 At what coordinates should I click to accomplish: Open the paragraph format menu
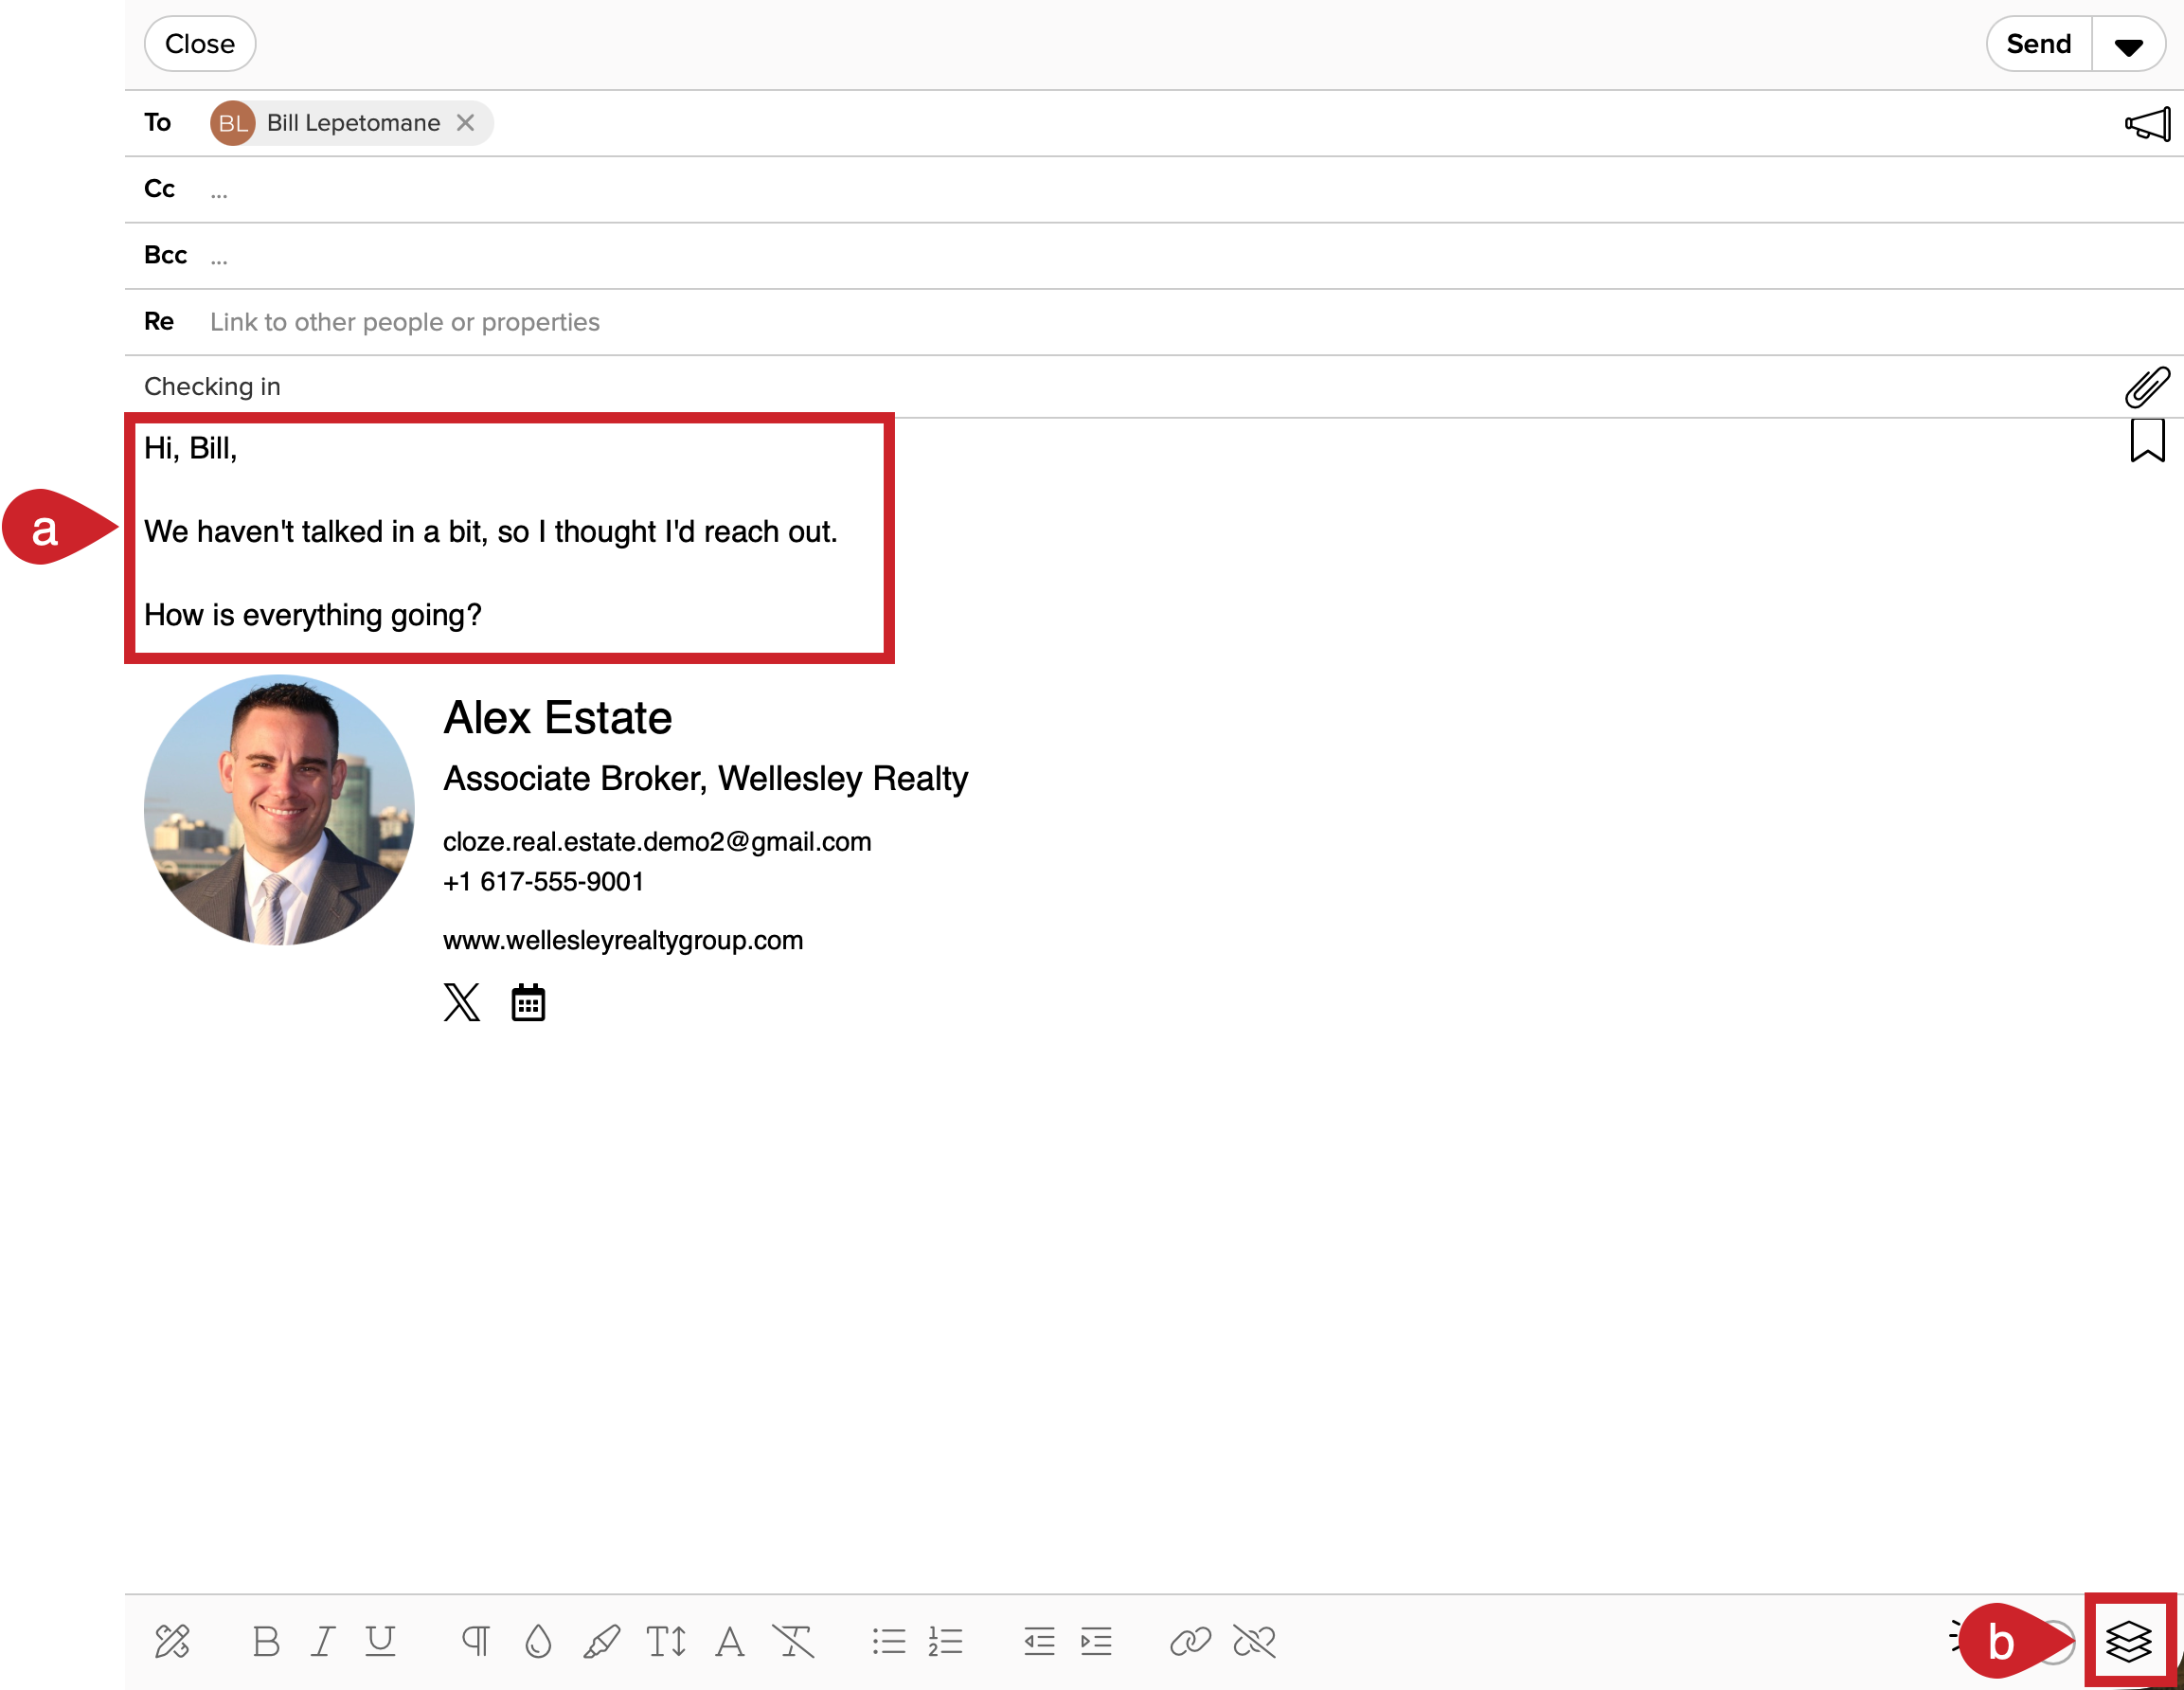(x=476, y=1641)
